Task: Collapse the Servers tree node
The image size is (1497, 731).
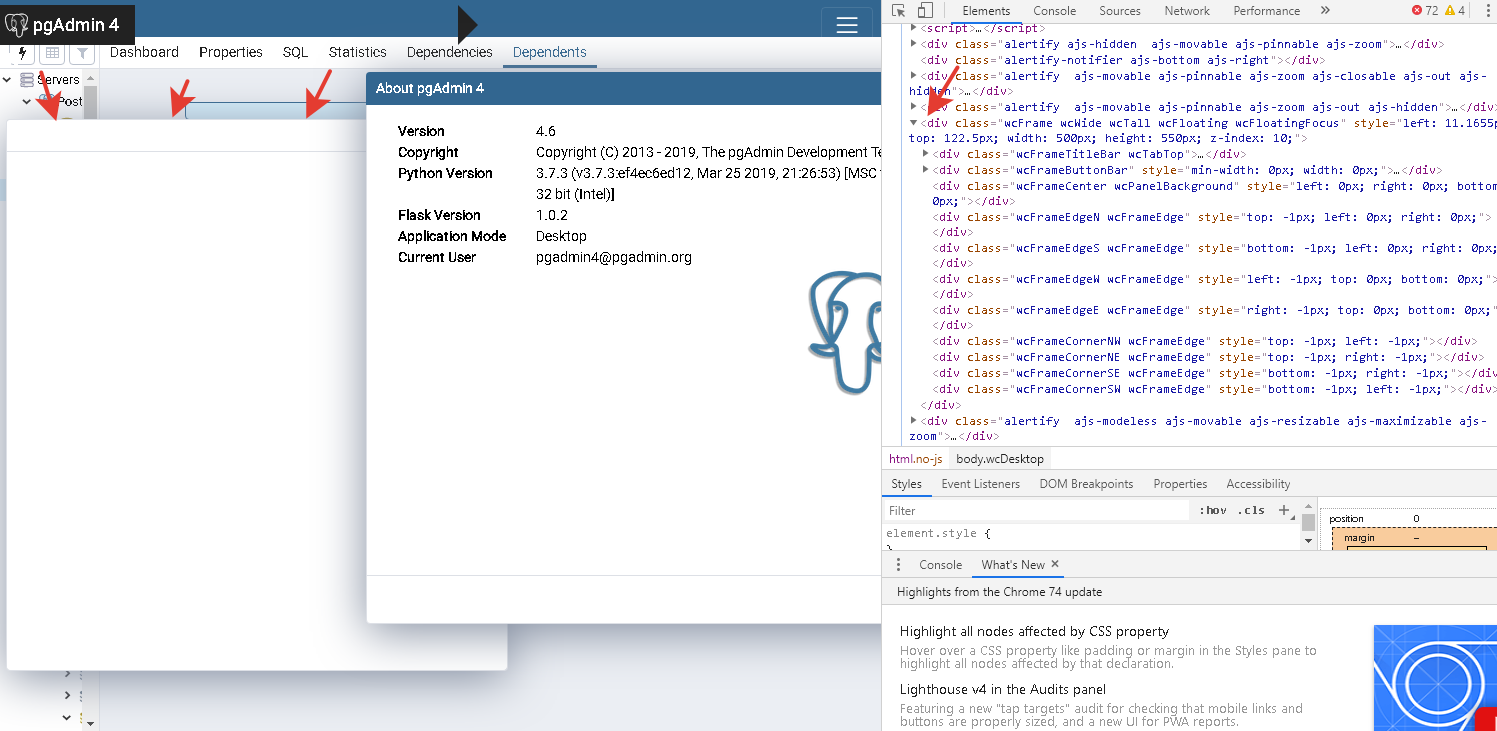Action: pyautogui.click(x=8, y=80)
